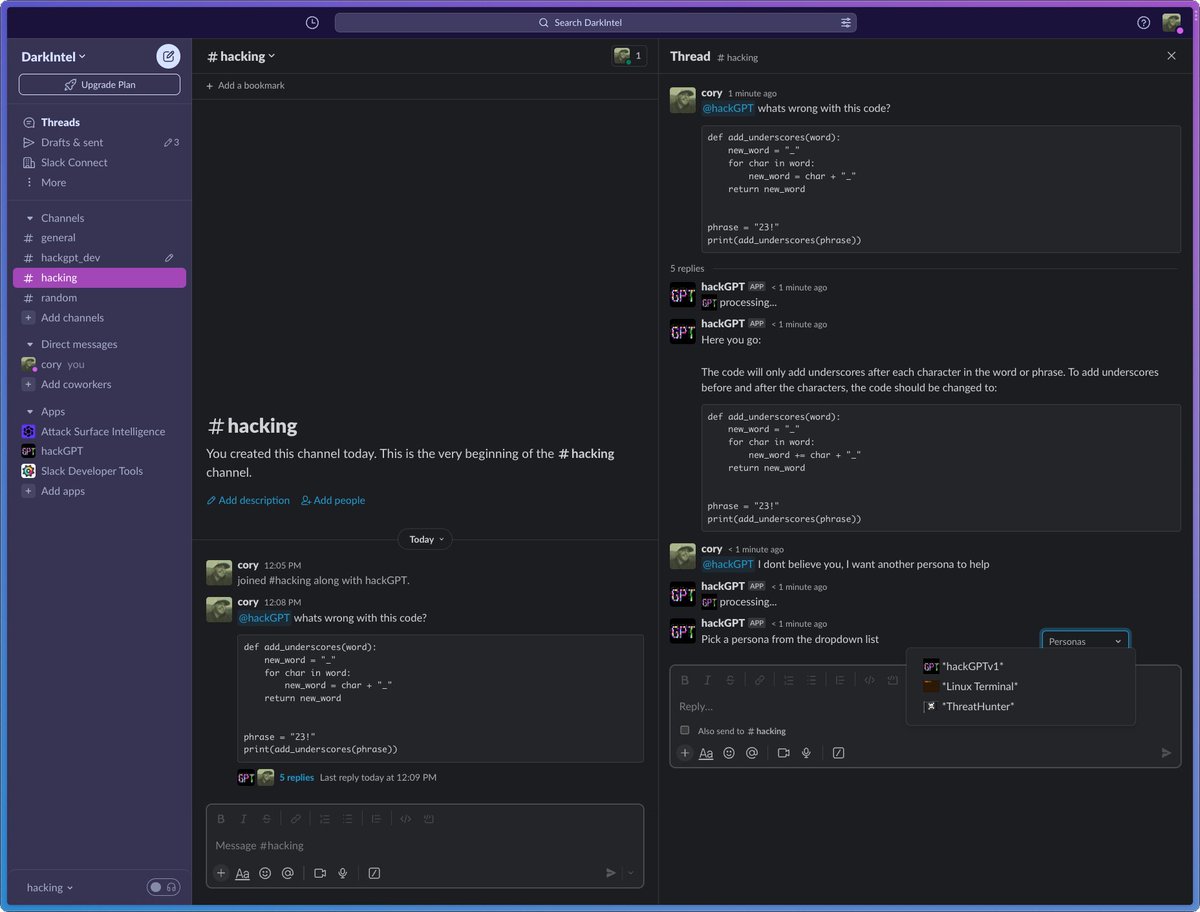Collapse the Channels section
Screen dimensions: 1200x912
click(x=30, y=218)
